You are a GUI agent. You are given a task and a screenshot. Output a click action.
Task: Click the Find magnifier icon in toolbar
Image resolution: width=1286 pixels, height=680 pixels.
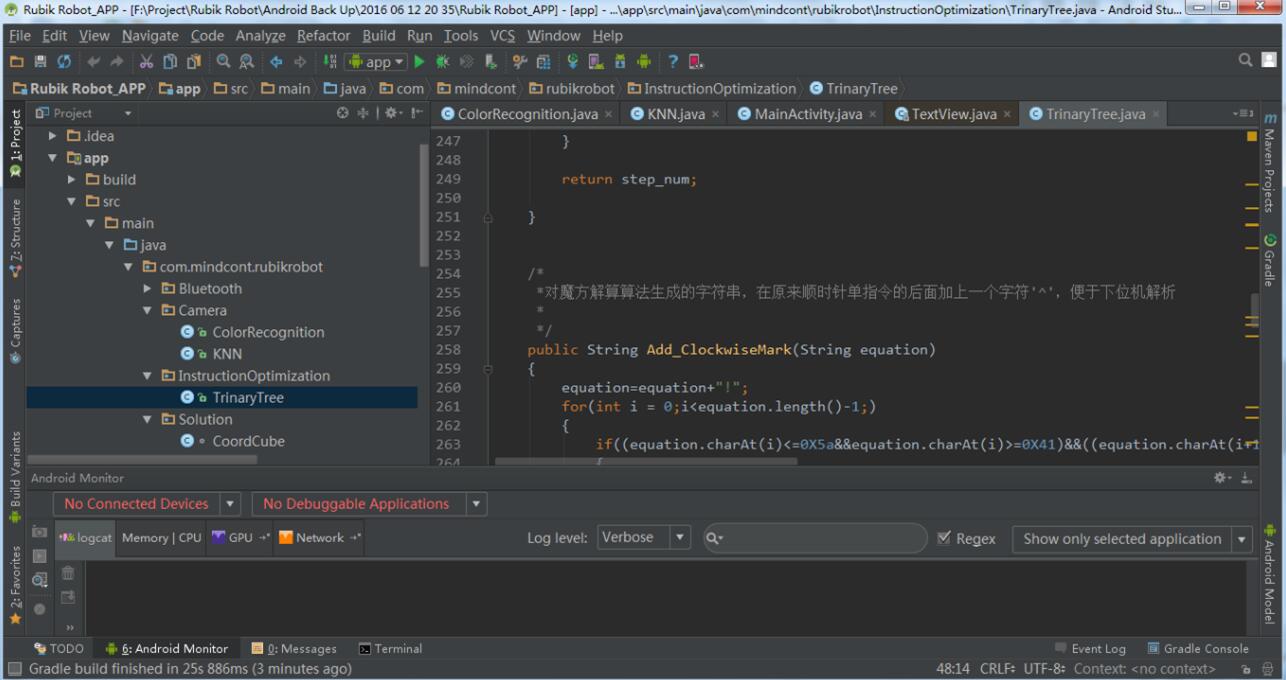point(223,62)
